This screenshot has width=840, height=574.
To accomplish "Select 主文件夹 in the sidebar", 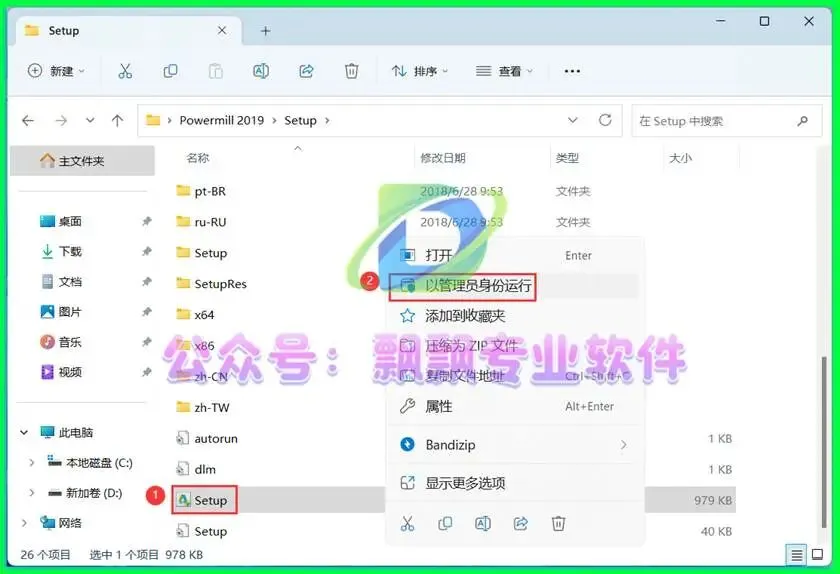I will (82, 161).
